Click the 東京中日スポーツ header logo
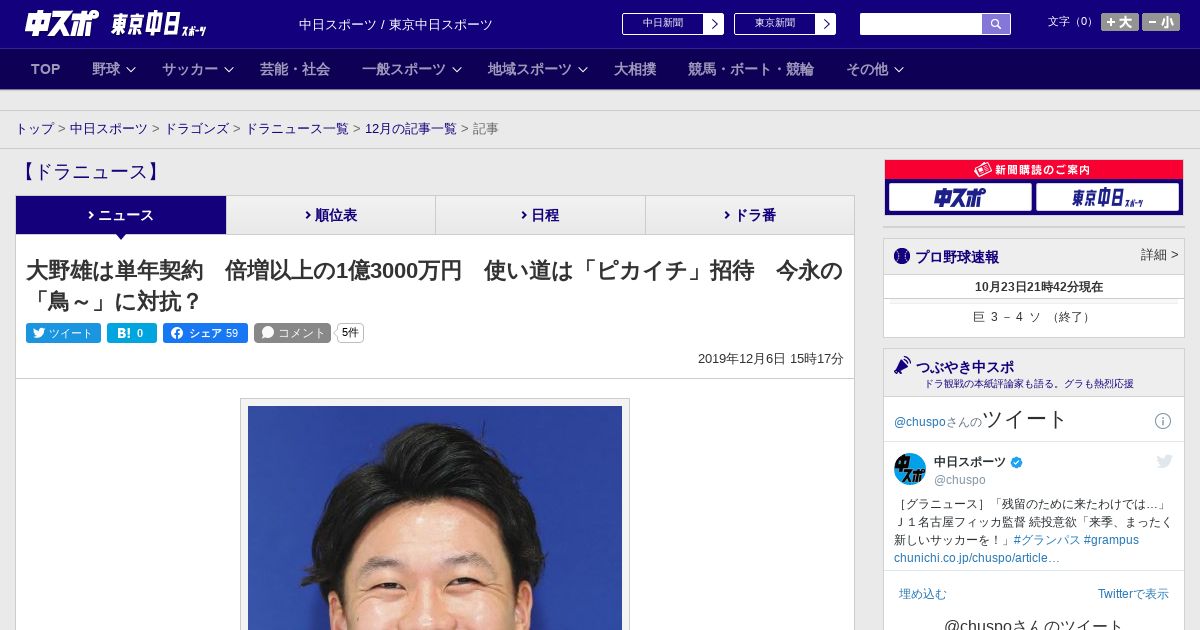The height and width of the screenshot is (630, 1200). (159, 24)
